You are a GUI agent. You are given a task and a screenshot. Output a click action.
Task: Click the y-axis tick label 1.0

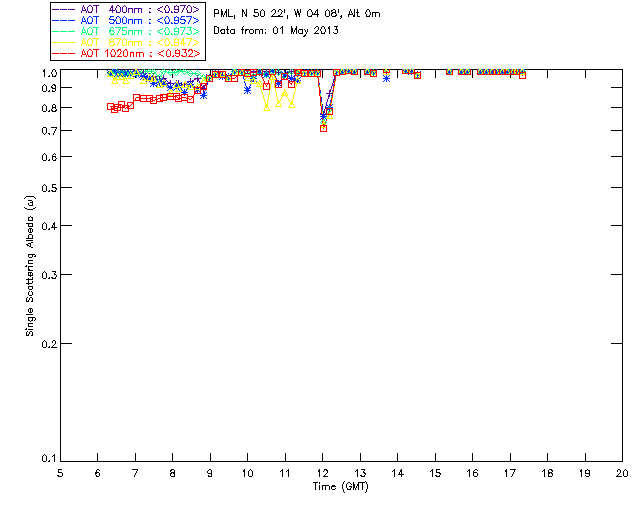(49, 73)
